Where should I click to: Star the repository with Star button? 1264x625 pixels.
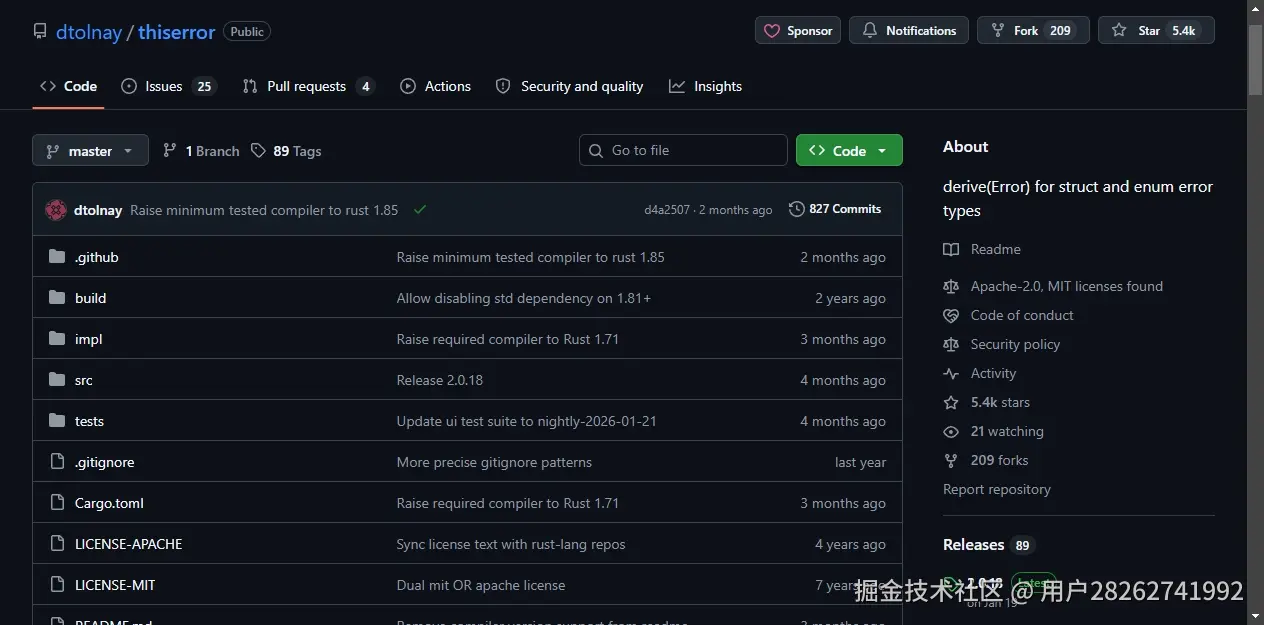[x=1156, y=31]
